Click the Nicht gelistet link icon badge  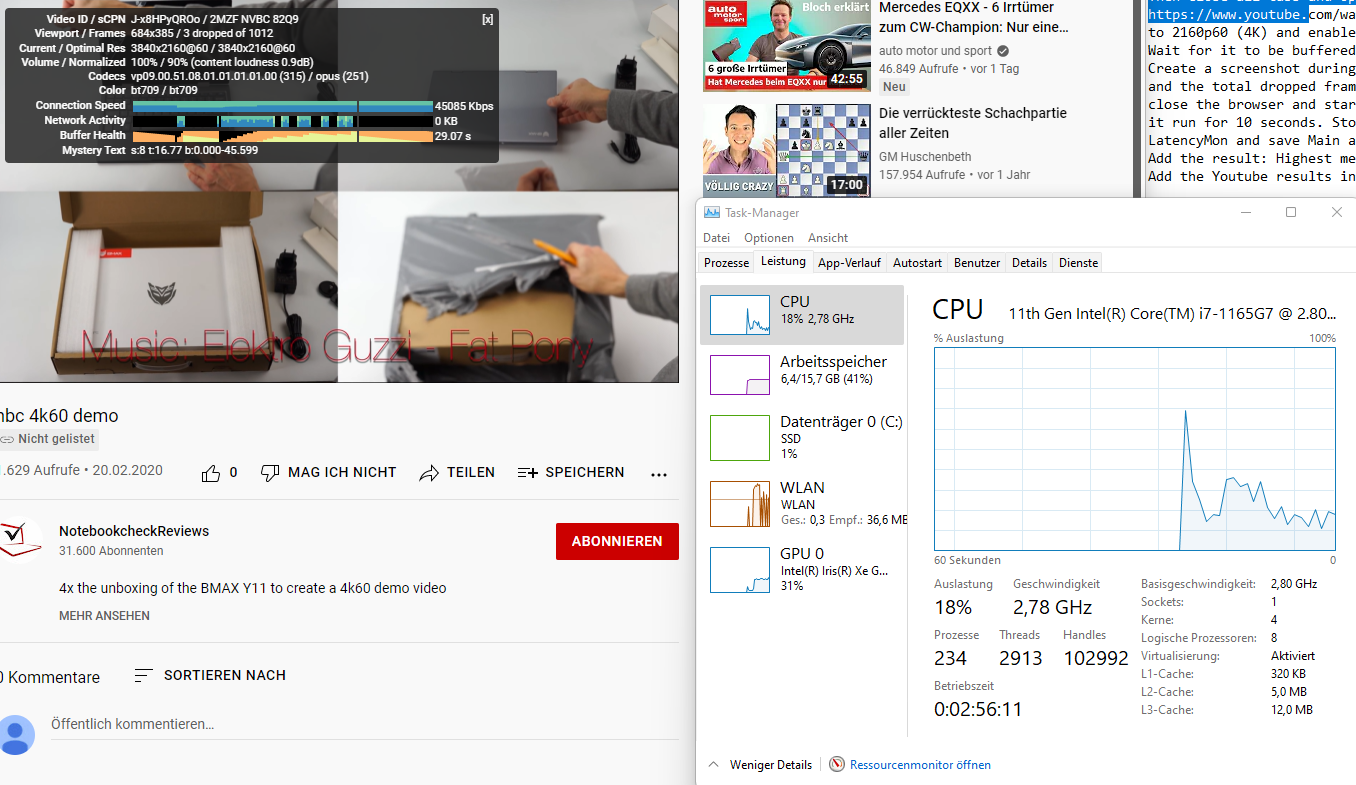[x=47, y=439]
